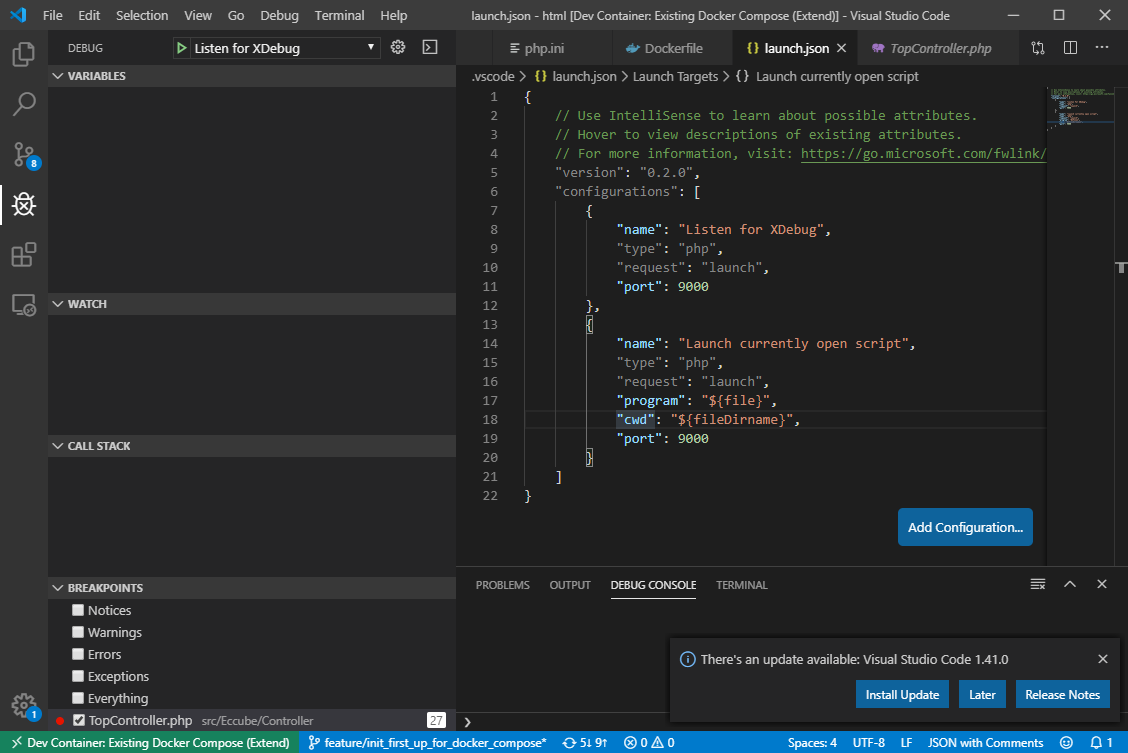Open the Debug view bug icon
The height and width of the screenshot is (753, 1128).
24,204
